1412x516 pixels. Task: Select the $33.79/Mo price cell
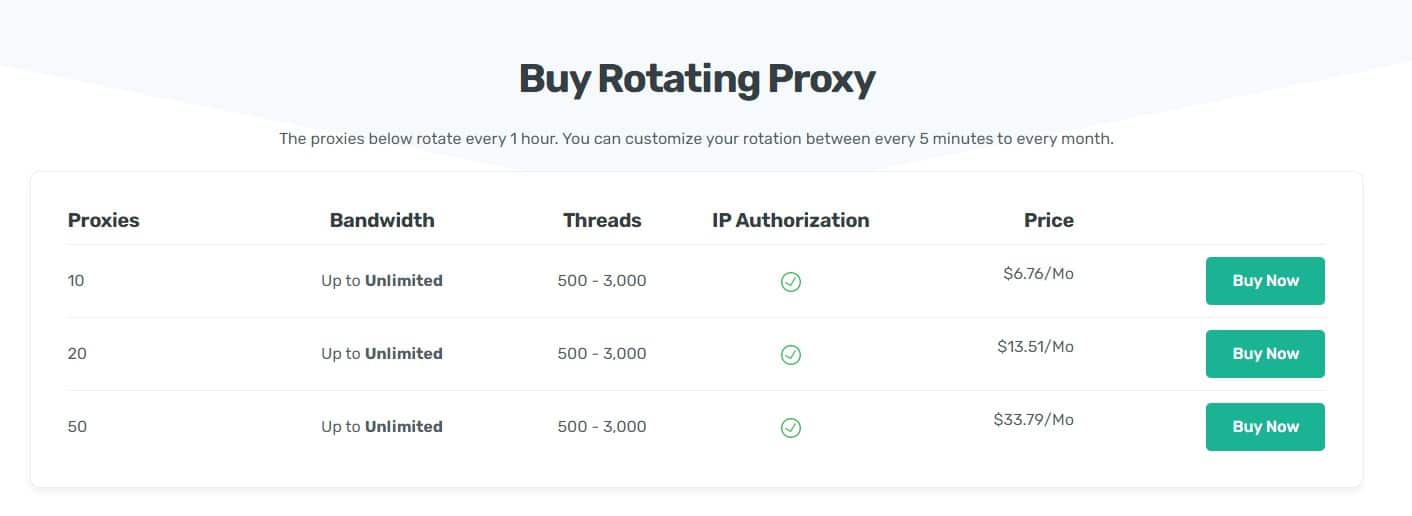[1033, 419]
